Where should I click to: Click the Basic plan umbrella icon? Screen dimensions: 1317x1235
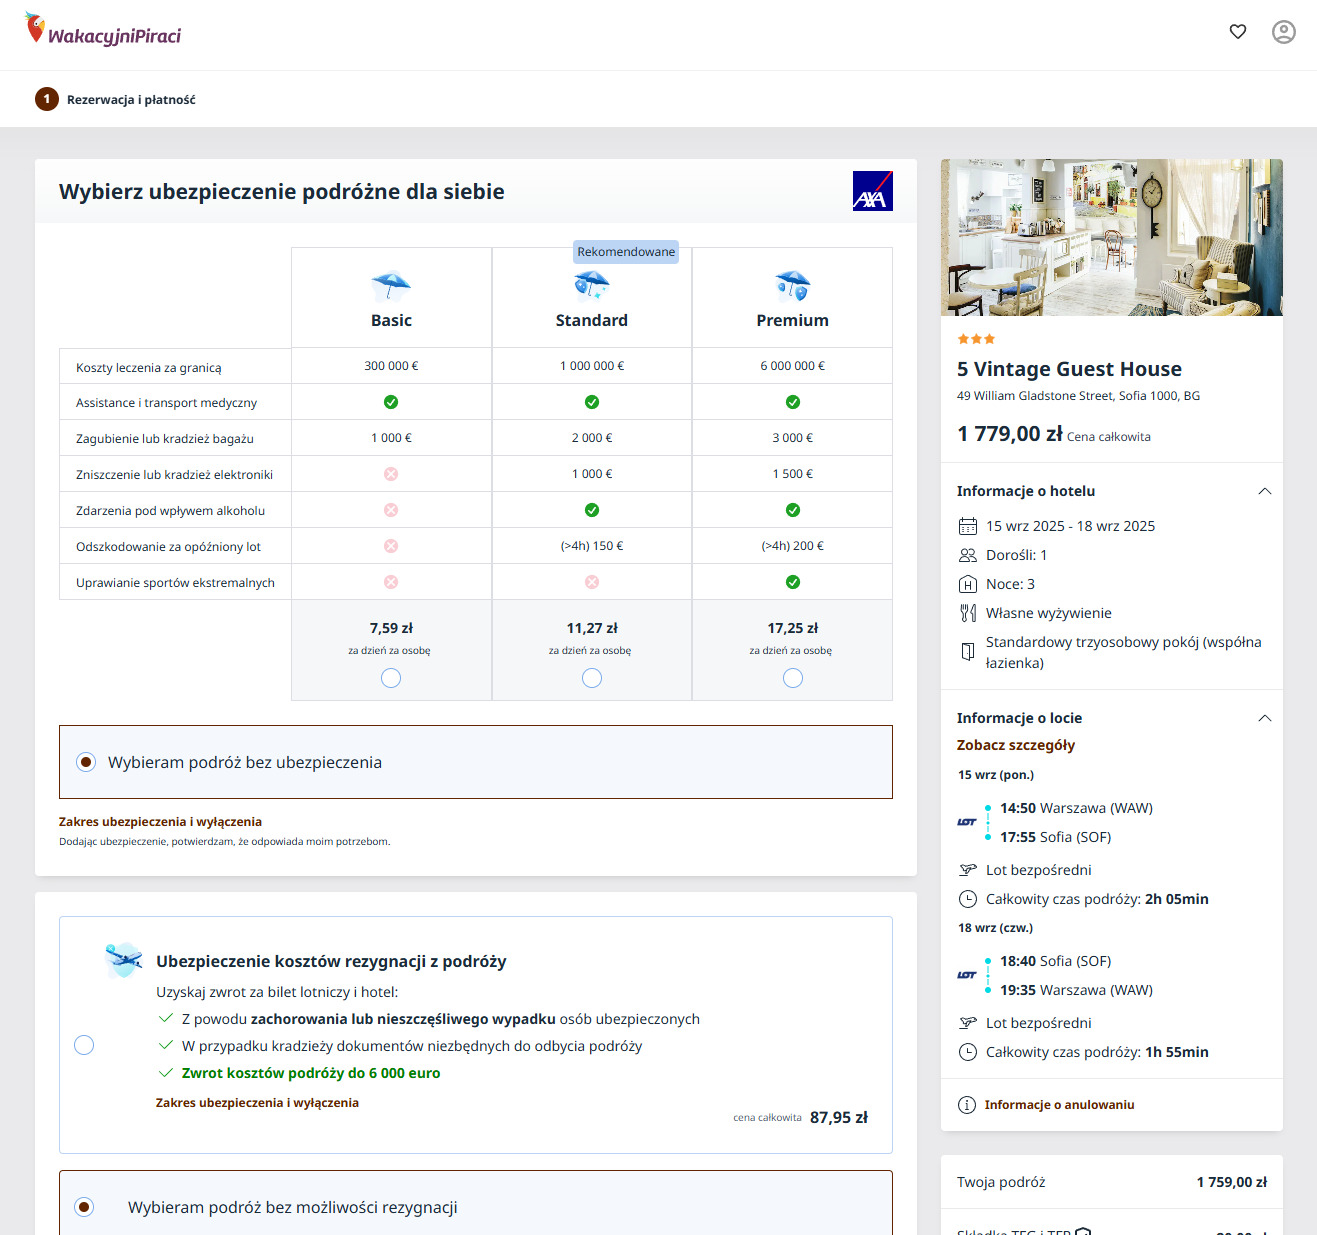[391, 287]
